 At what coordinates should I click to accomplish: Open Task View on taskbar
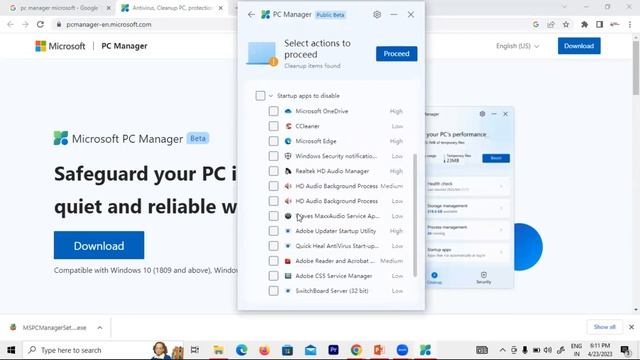(x=195, y=350)
